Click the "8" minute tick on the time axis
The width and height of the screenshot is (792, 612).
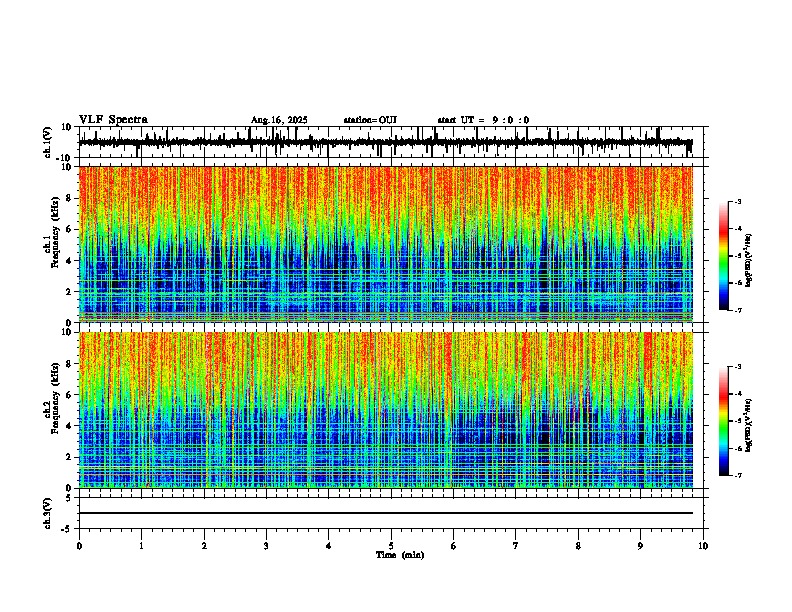(x=578, y=546)
